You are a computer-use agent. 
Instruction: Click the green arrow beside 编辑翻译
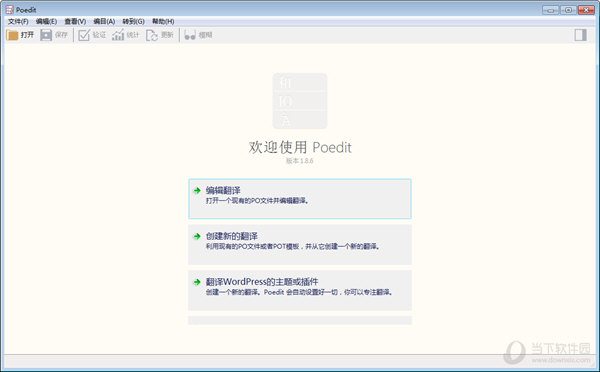point(197,191)
